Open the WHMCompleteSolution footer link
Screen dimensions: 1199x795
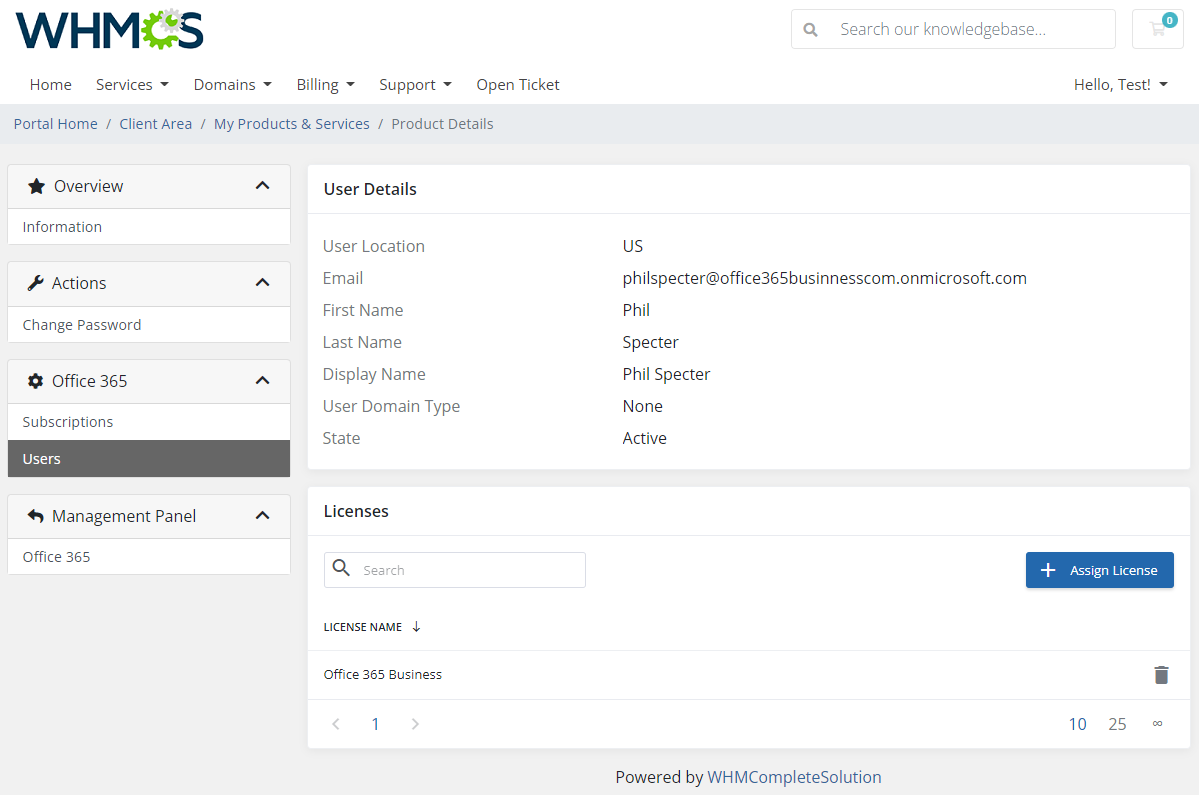pyautogui.click(x=794, y=777)
